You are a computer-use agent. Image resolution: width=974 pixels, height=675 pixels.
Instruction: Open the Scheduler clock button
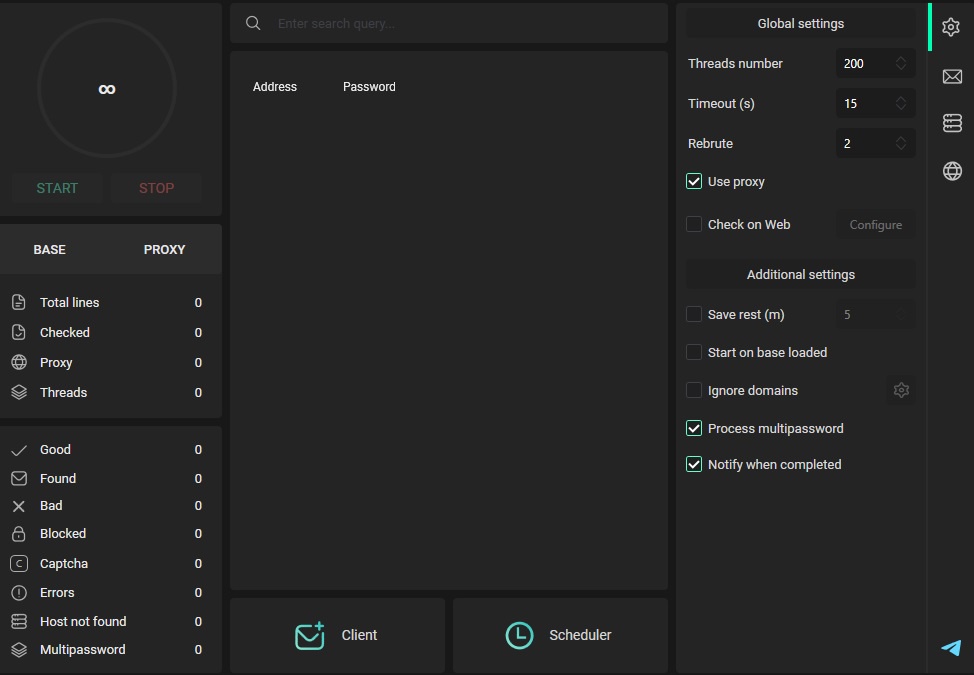pos(560,635)
